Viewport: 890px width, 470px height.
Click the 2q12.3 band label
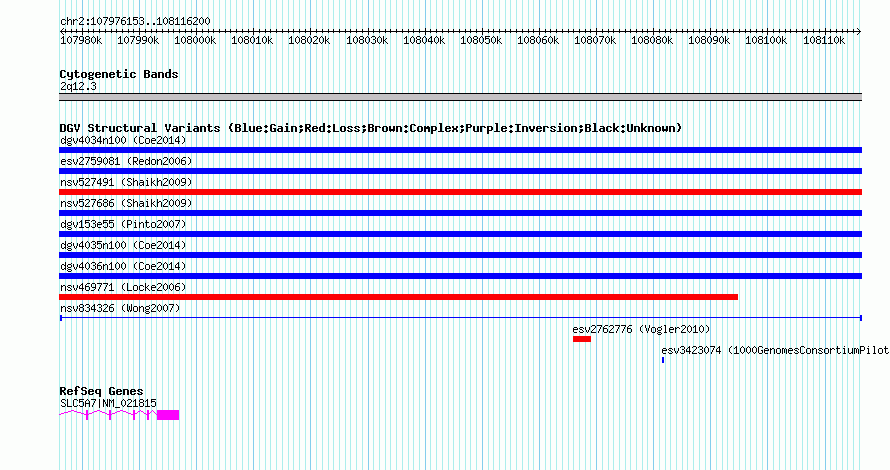click(x=78, y=86)
